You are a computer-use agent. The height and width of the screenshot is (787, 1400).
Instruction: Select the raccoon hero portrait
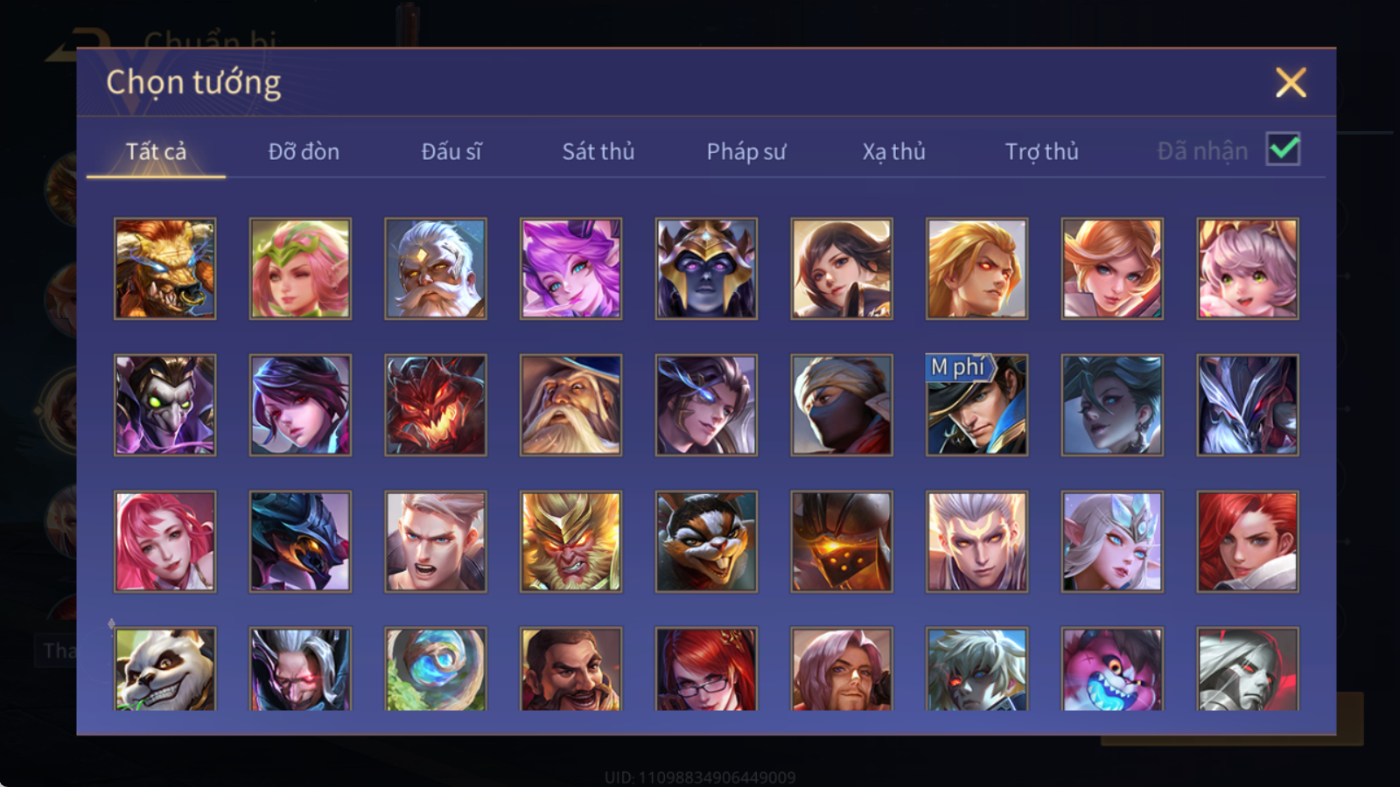(x=706, y=541)
